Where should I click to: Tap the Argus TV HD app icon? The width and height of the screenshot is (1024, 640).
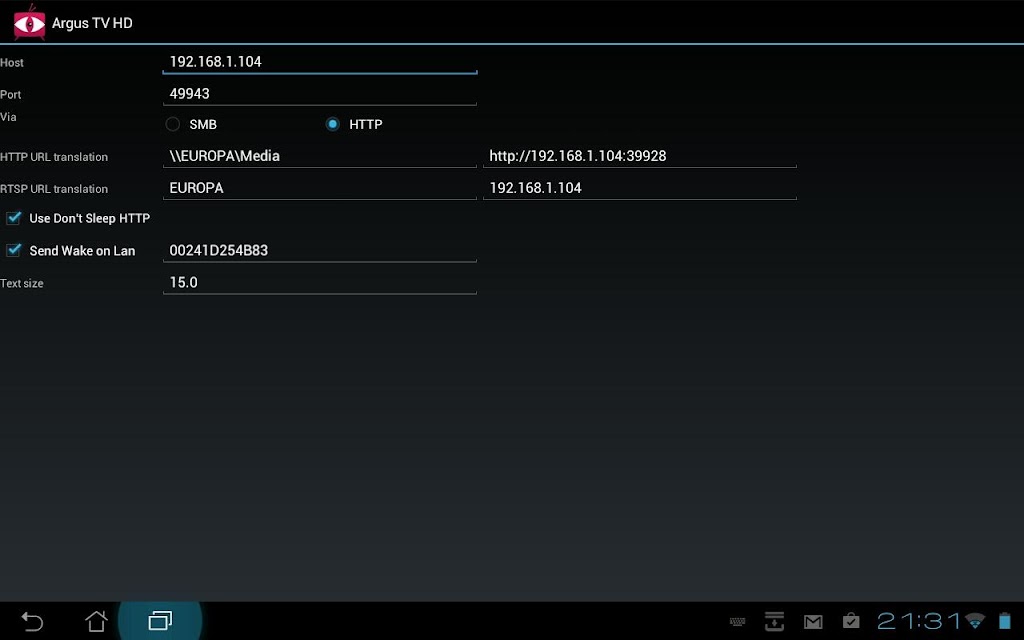pos(29,23)
